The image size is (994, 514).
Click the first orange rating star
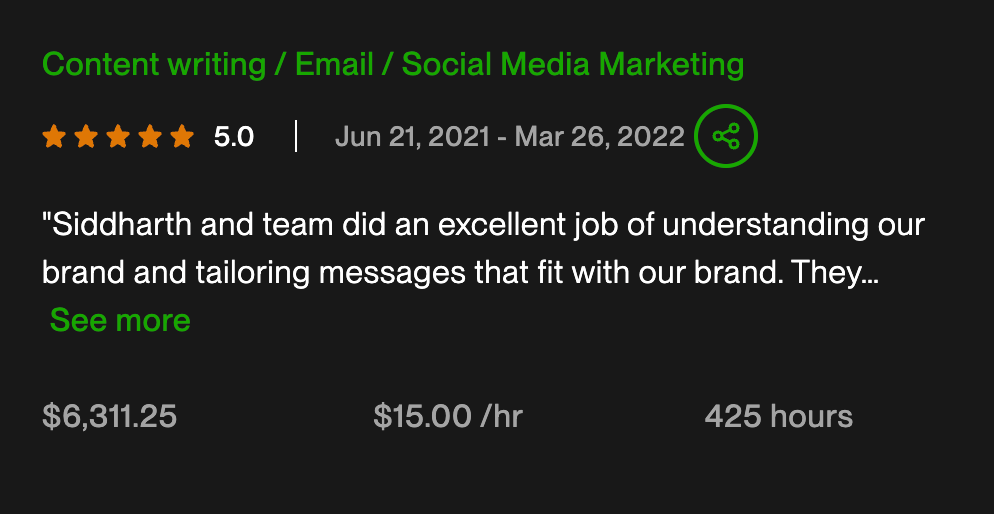tap(54, 136)
